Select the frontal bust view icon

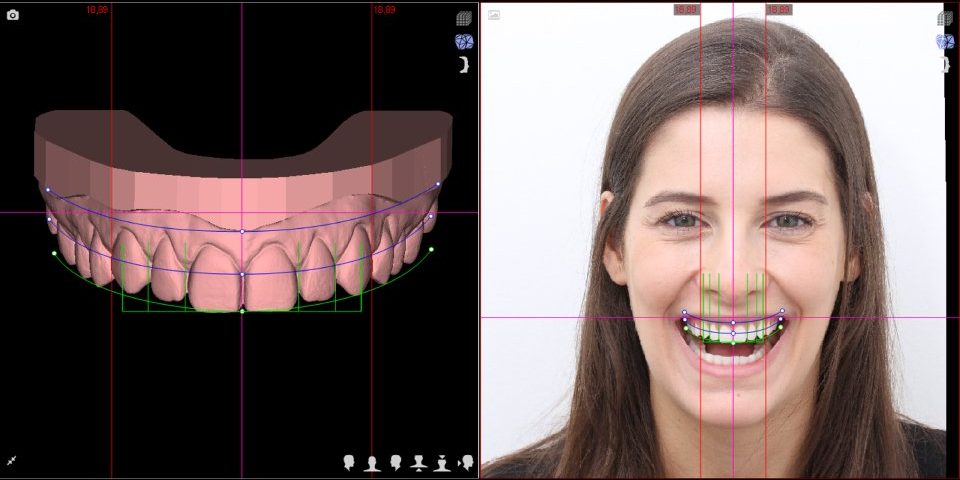point(372,463)
